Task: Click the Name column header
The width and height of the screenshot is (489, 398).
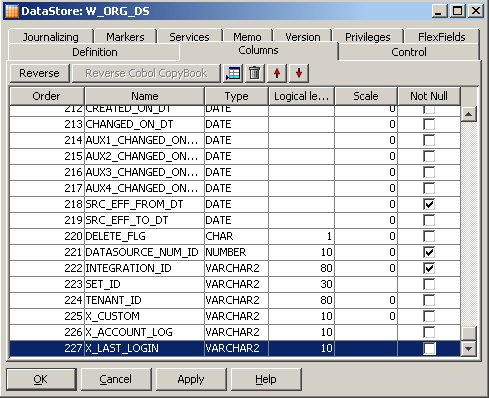Action: (145, 96)
